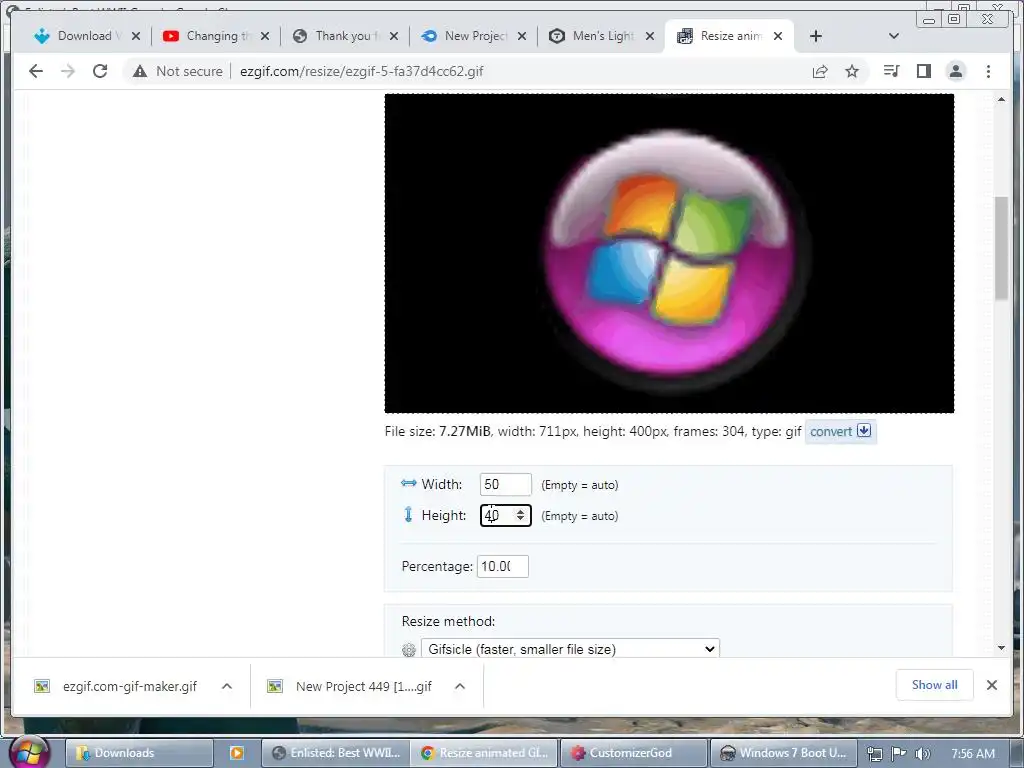Go back with the browser back arrow
1024x768 pixels.
(36, 71)
